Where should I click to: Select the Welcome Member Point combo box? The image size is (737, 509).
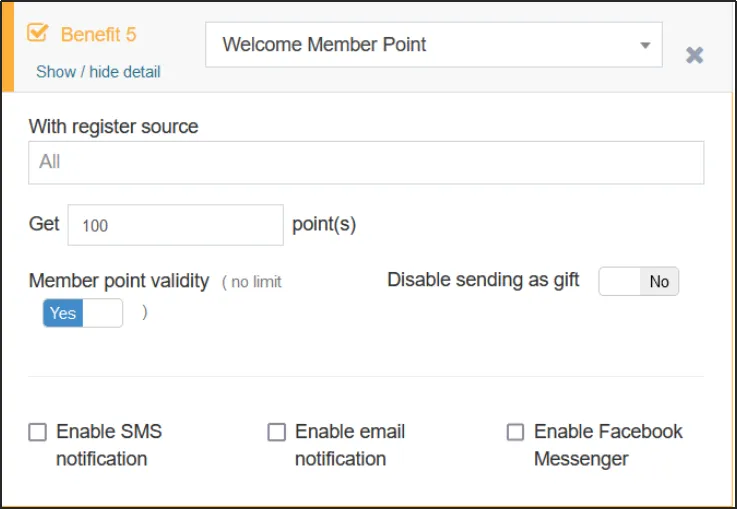tap(420, 45)
